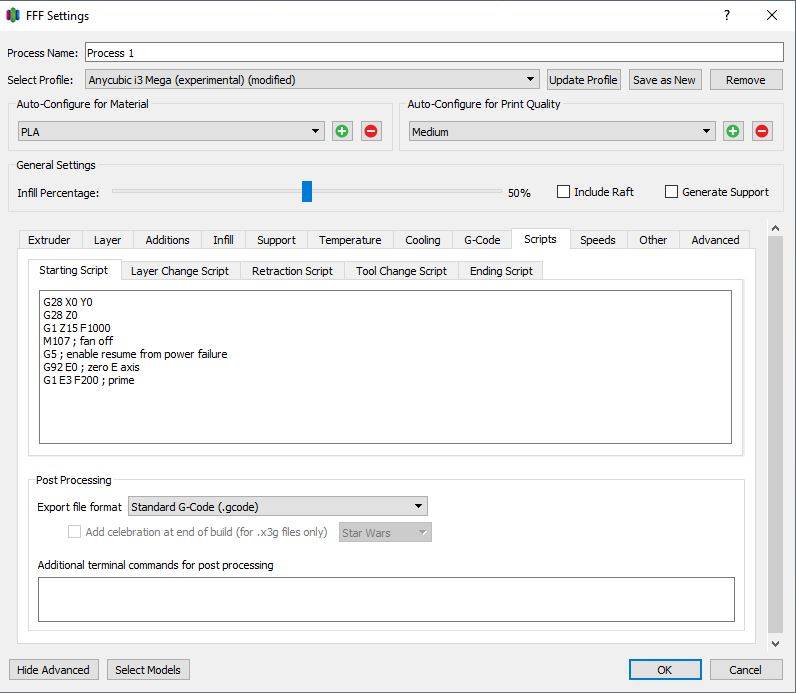Viewport: 796px width, 693px height.
Task: Click the help question mark in title bar
Action: click(x=727, y=15)
